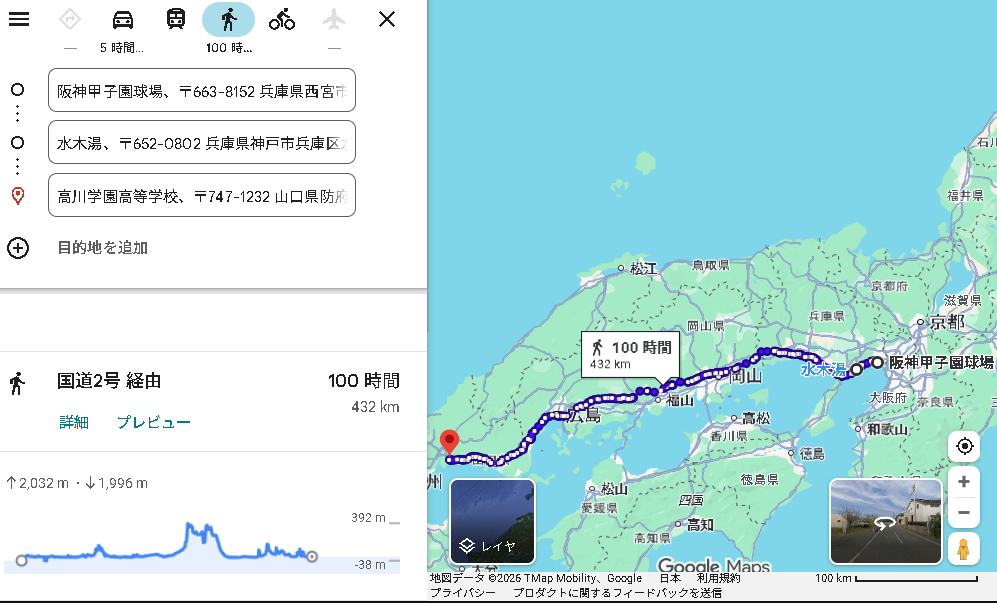Click the 阪神甲子園球場 starting point field
The image size is (997, 603).
(x=201, y=90)
